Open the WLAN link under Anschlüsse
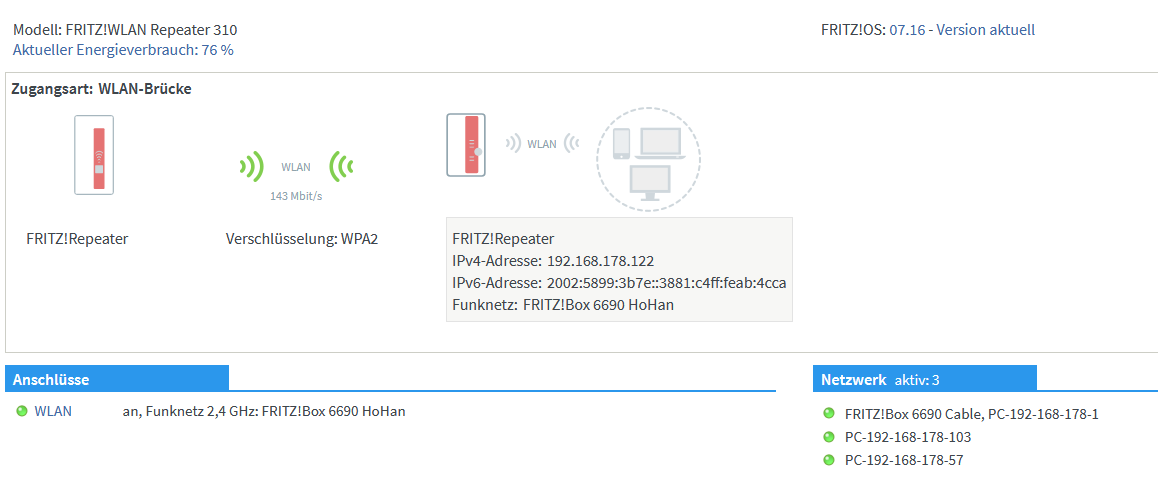 (53, 411)
